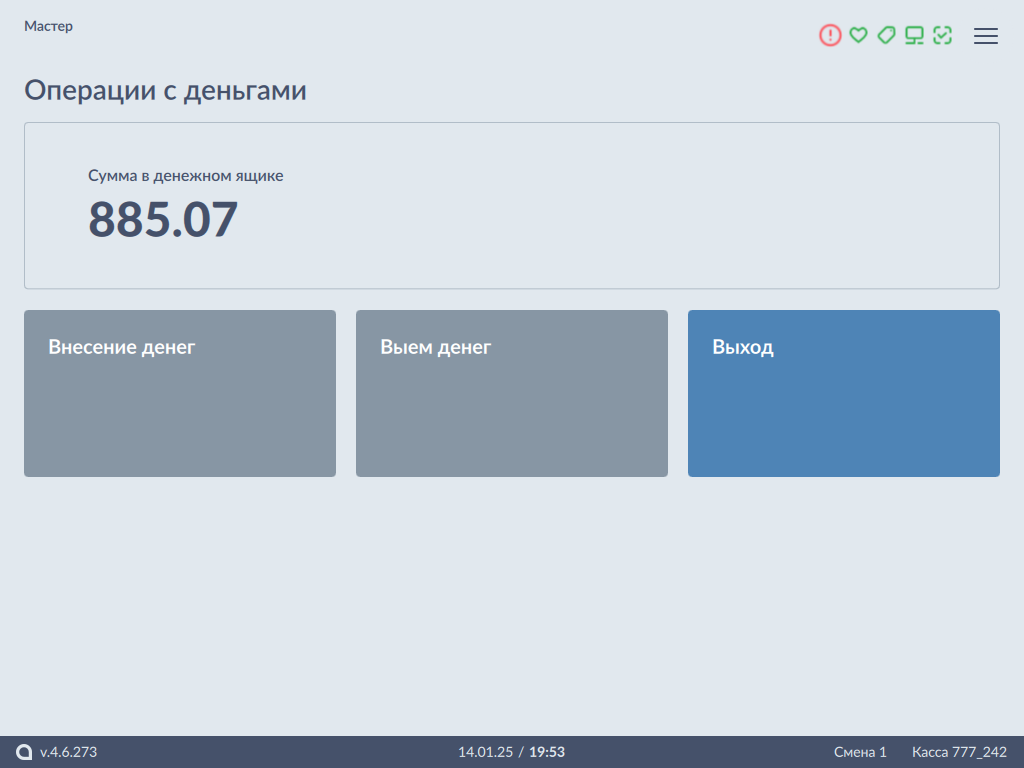This screenshot has height=768, width=1024.
Task: Click the green price tag icon
Action: [886, 36]
